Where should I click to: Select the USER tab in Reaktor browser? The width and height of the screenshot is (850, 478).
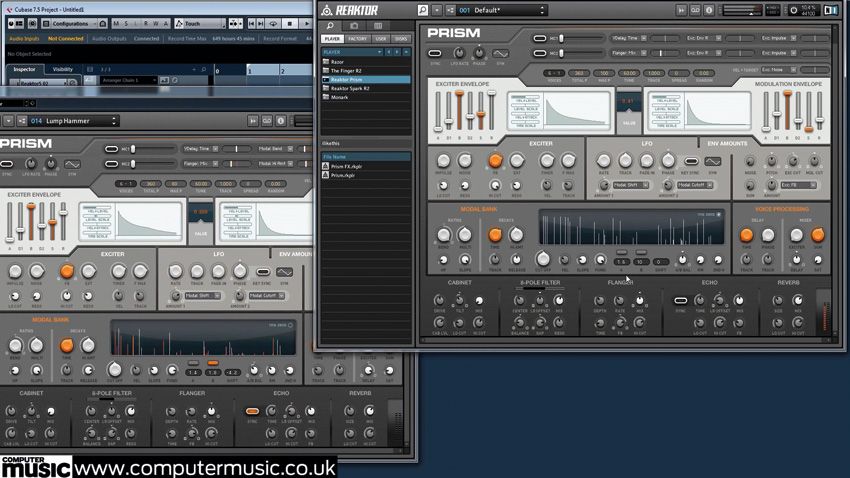tap(381, 39)
